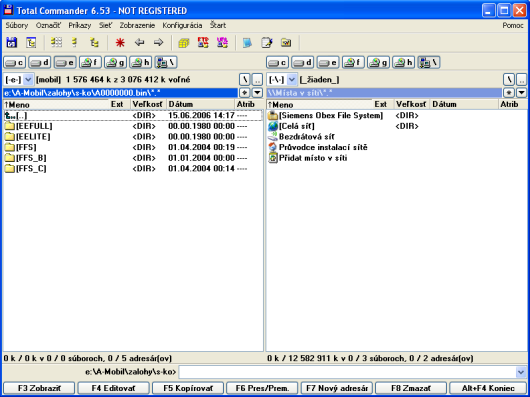Focus the command line input field

(347, 372)
